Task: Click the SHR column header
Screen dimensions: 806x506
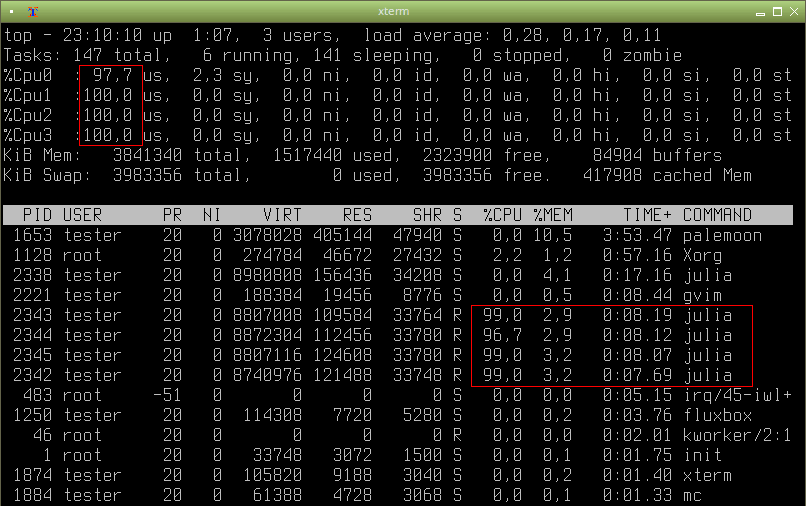Action: 427,215
